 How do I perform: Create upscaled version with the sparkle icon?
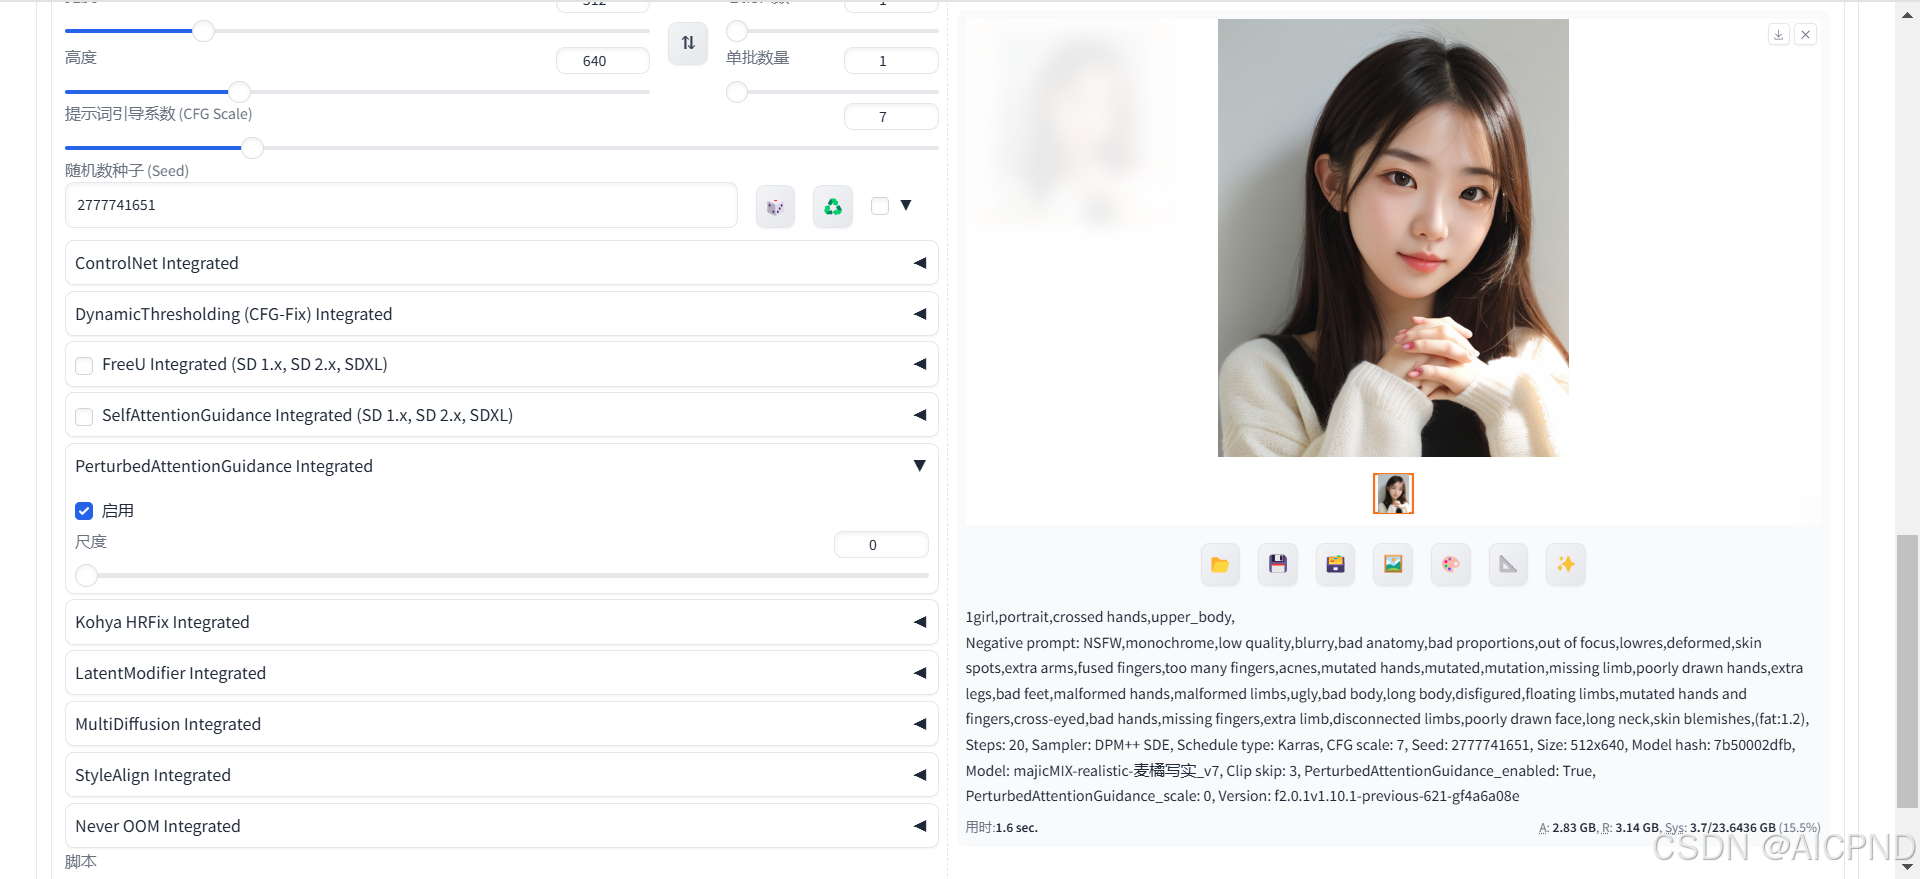[x=1566, y=565]
